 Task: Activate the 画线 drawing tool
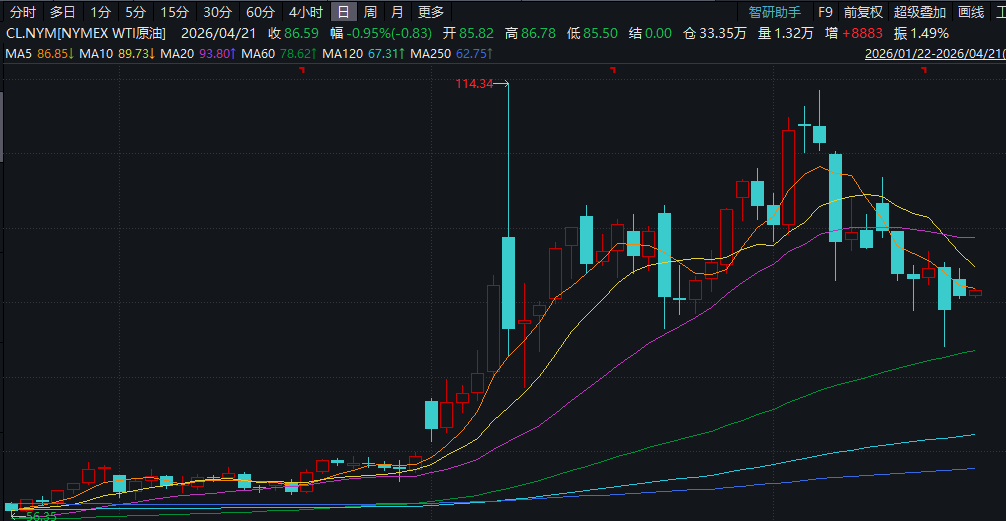pos(971,12)
